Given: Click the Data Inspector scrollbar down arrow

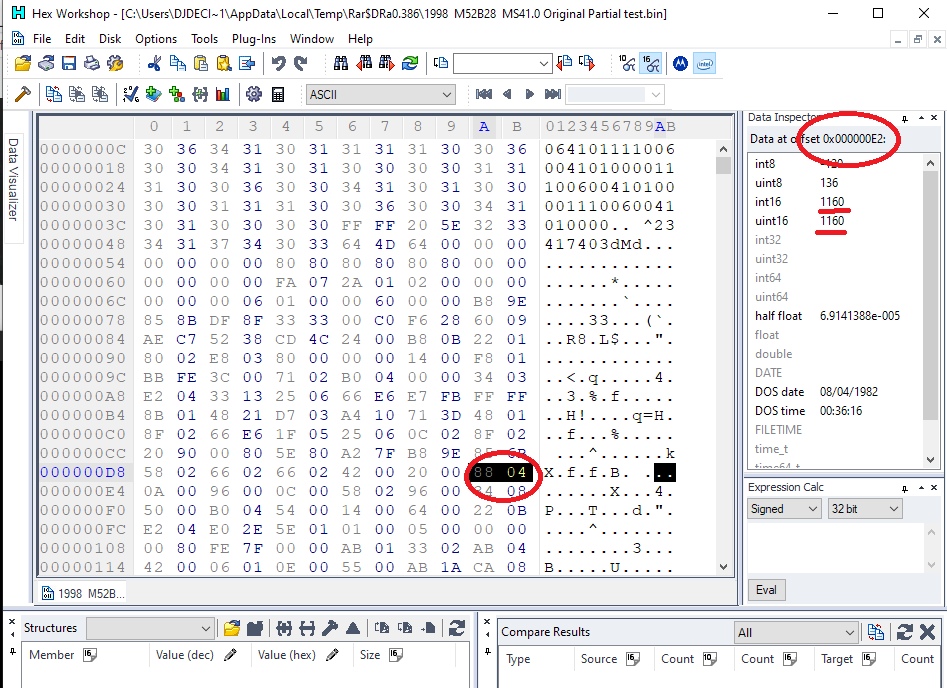Looking at the screenshot, I should (931, 460).
